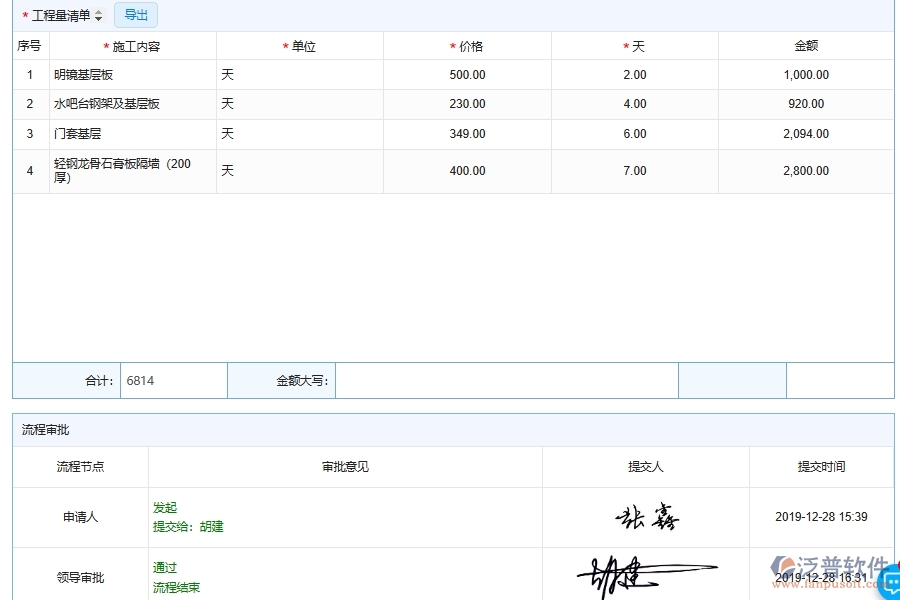Click the price cell 349.00
The width and height of the screenshot is (900, 600).
(467, 134)
